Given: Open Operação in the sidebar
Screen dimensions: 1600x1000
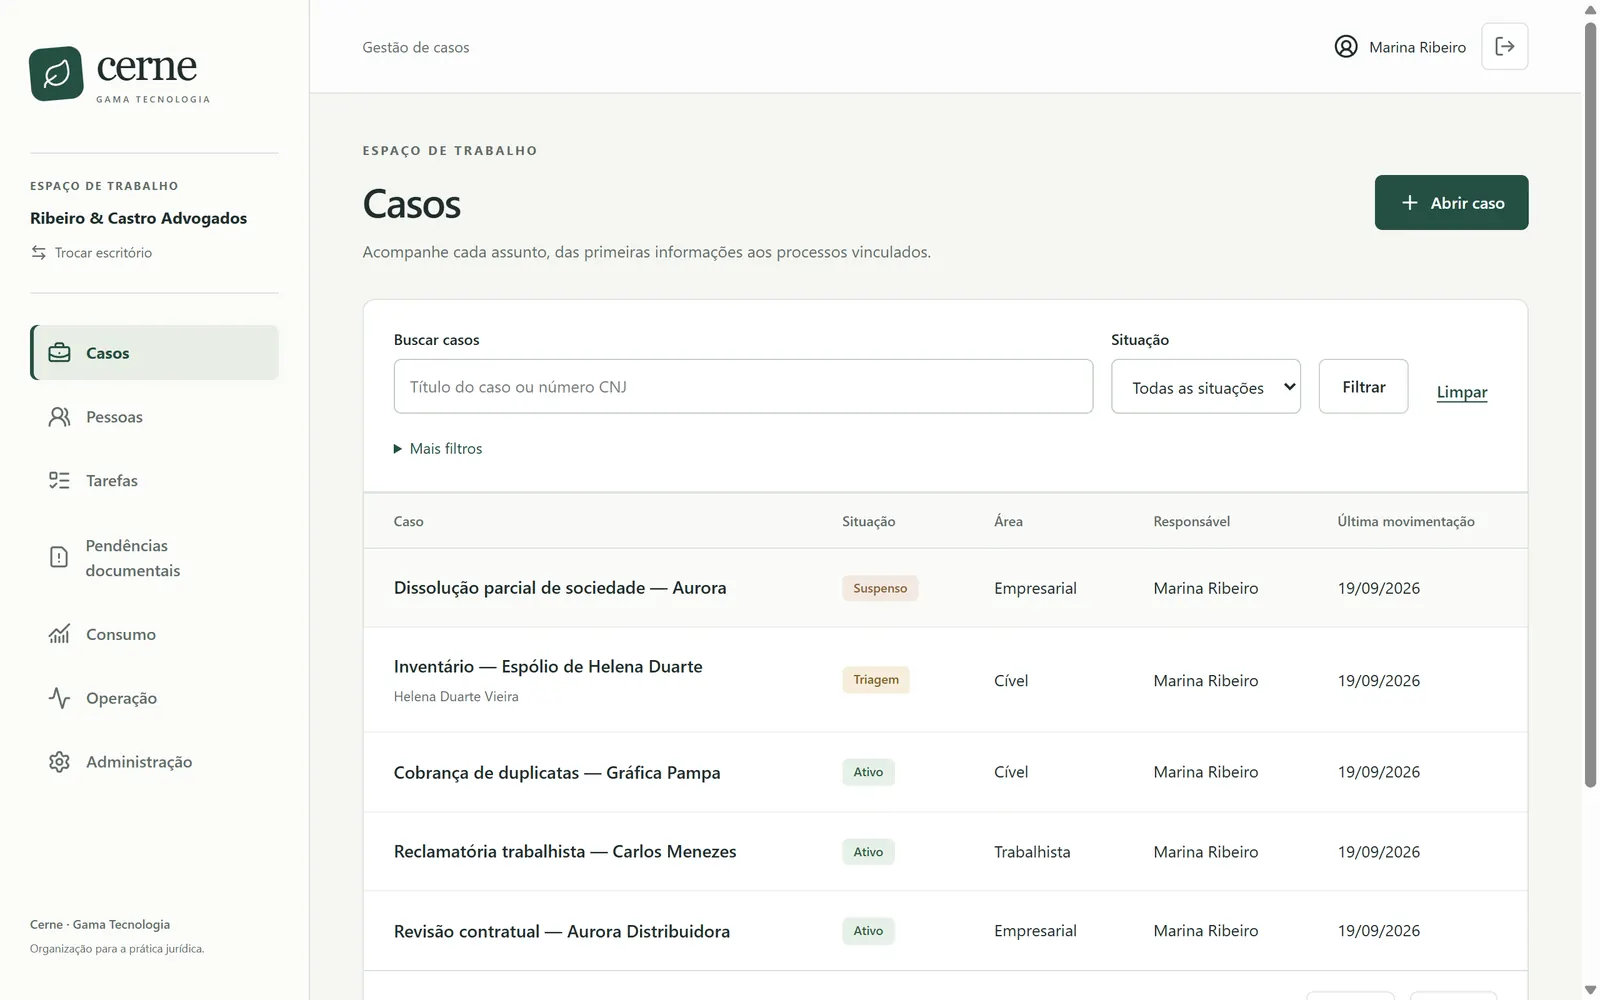Looking at the screenshot, I should click(154, 698).
